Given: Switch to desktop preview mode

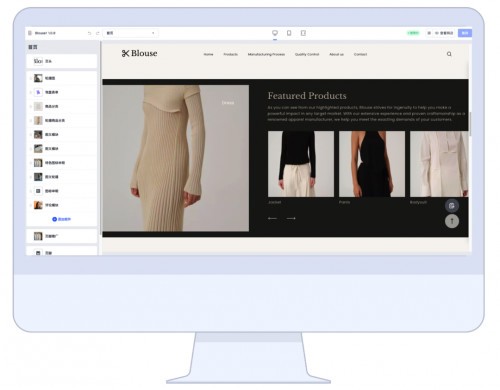Looking at the screenshot, I should point(275,33).
